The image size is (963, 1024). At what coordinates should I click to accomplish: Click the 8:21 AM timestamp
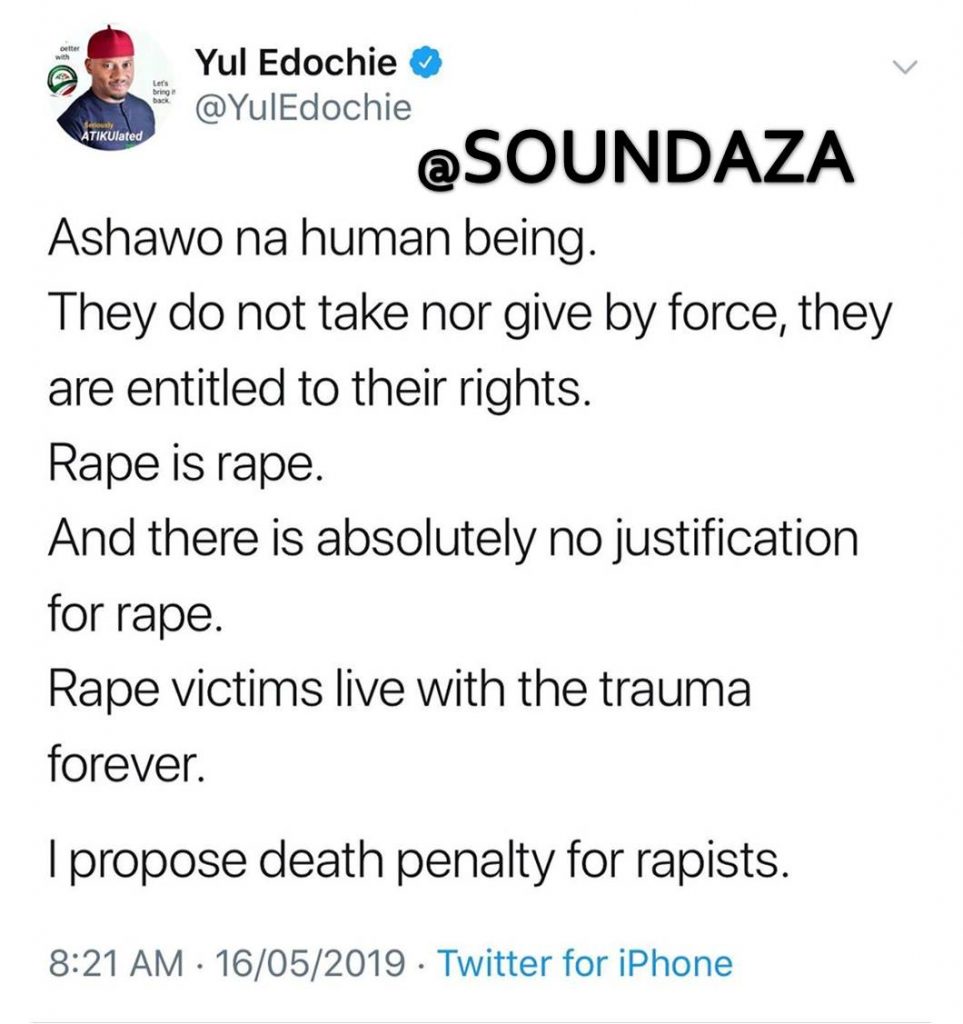[115, 964]
